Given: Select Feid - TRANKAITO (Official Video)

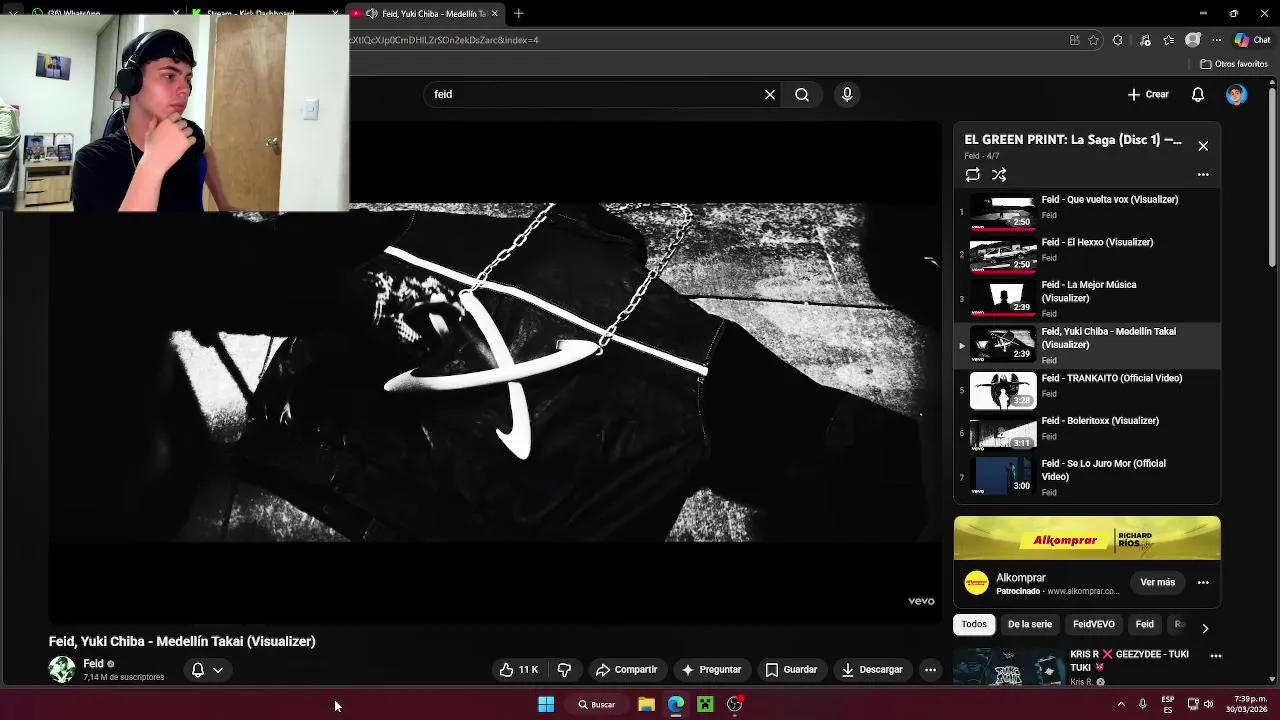Looking at the screenshot, I should [1087, 390].
